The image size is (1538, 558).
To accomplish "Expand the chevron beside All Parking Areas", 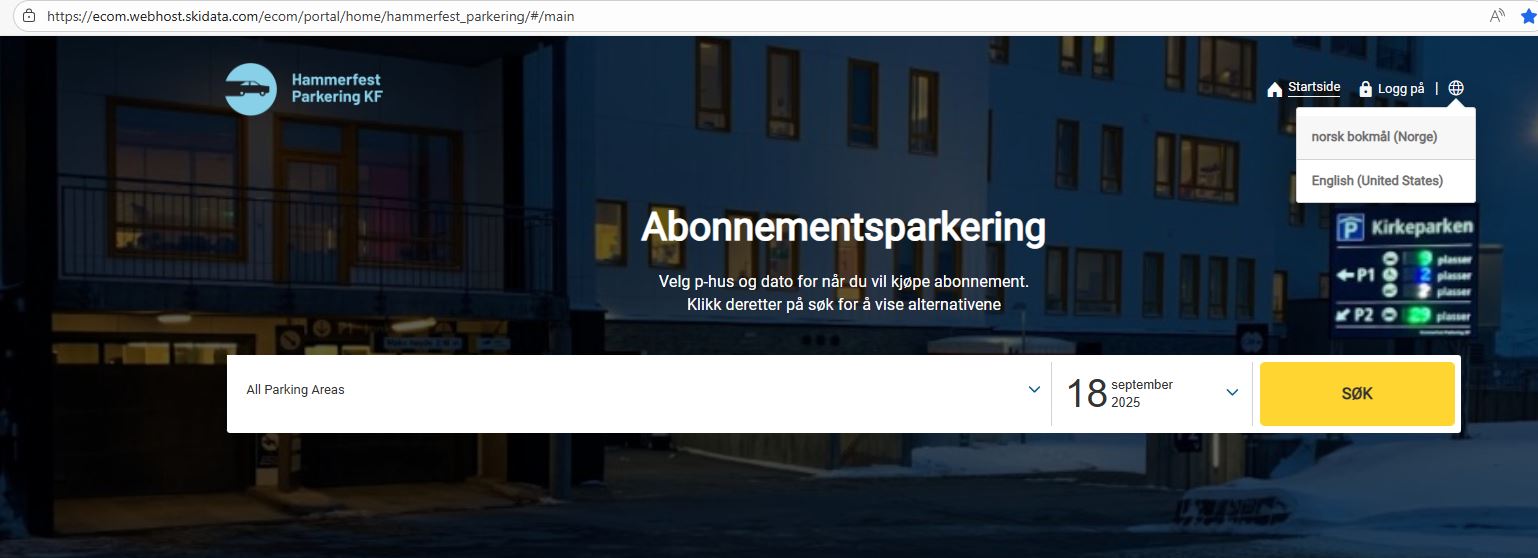I will click(1035, 390).
